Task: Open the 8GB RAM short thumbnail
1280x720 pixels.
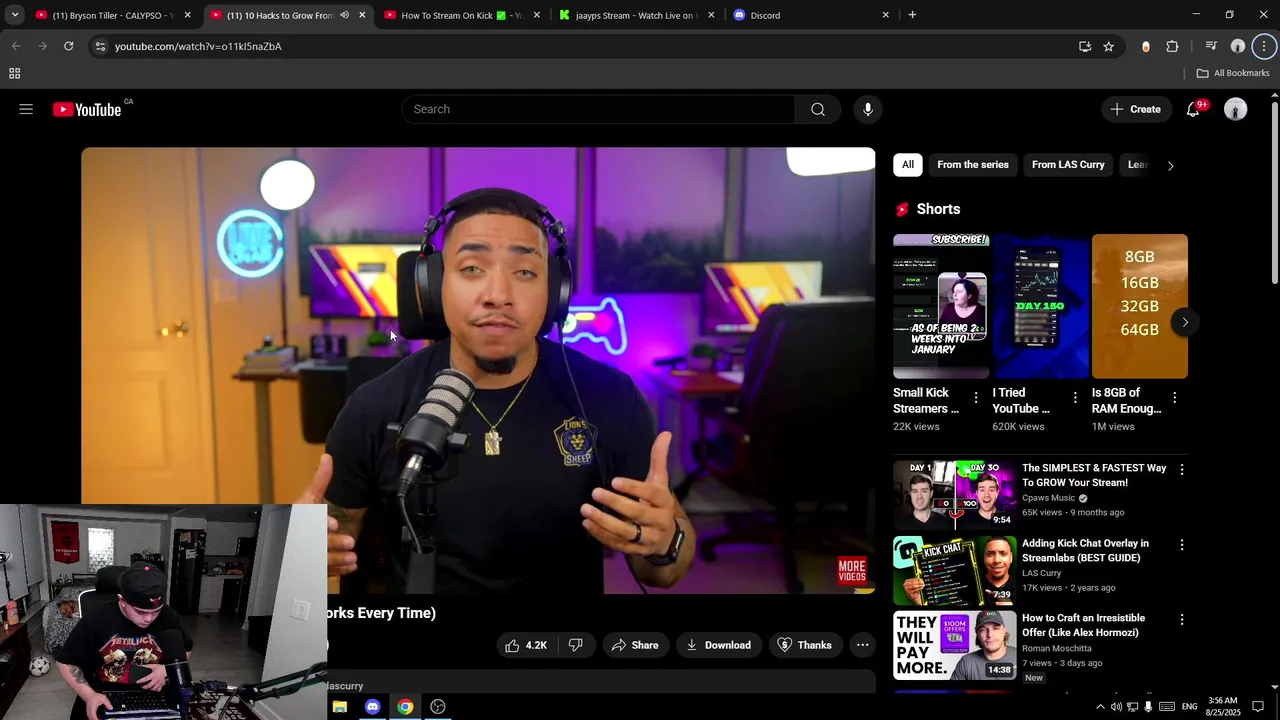Action: click(x=1140, y=306)
